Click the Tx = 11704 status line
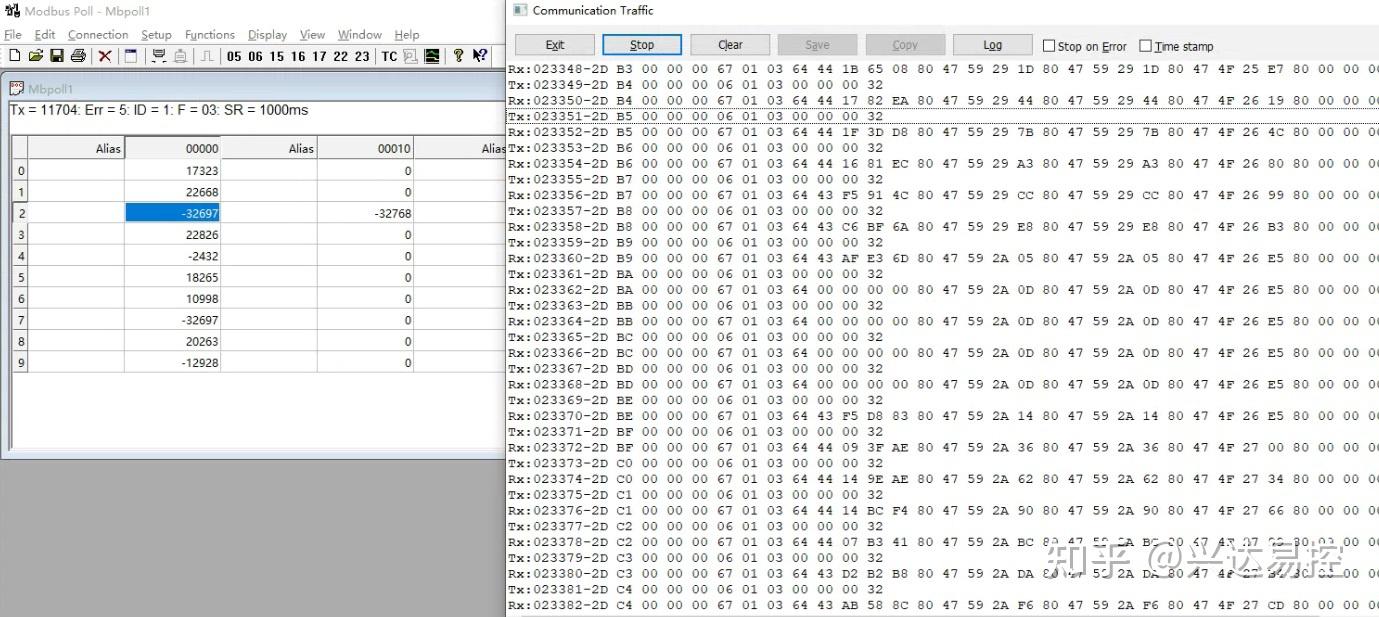Viewport: 1379px width, 617px height. tap(159, 110)
